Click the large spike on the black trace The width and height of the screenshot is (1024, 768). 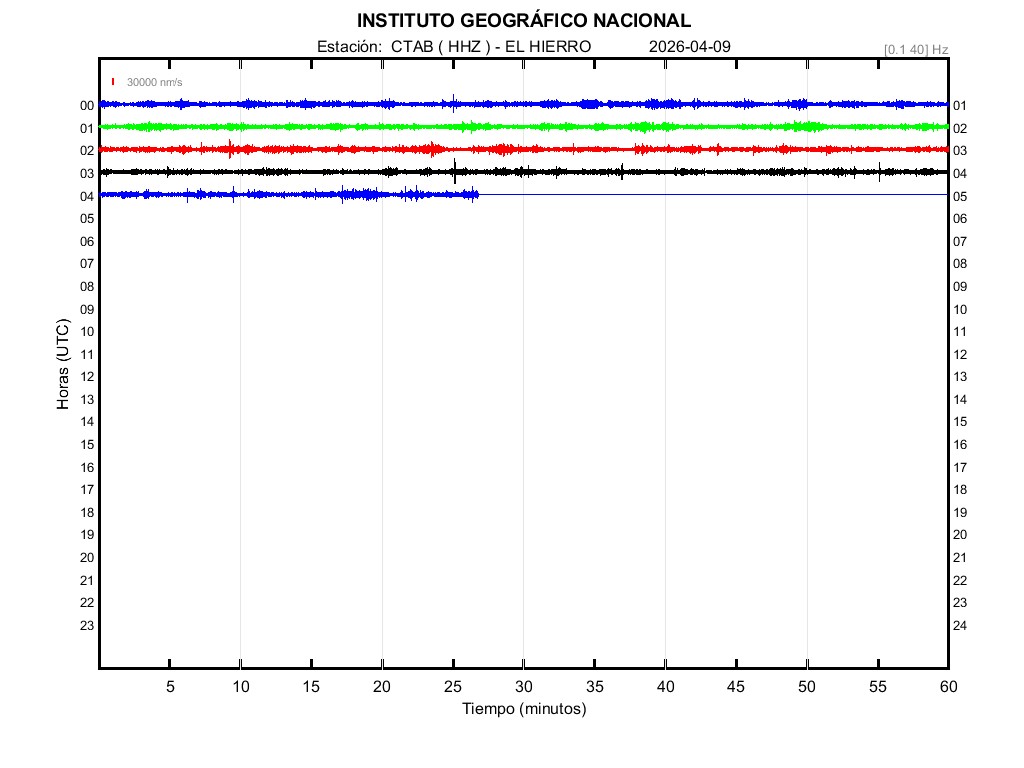[454, 170]
